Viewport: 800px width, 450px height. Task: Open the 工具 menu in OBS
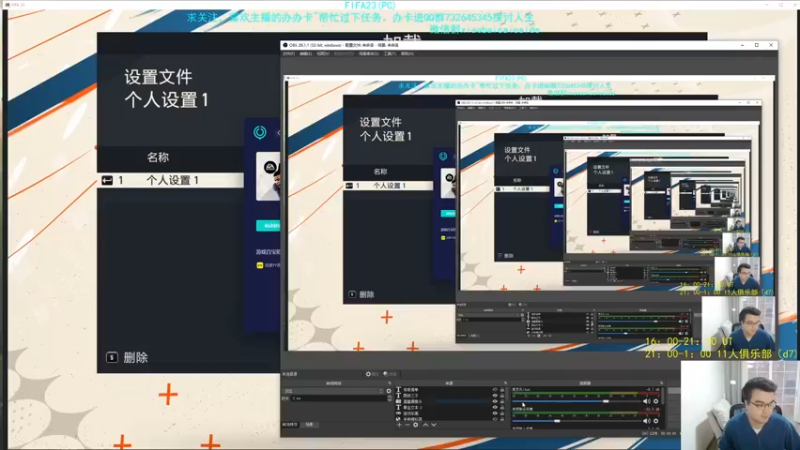pos(389,54)
